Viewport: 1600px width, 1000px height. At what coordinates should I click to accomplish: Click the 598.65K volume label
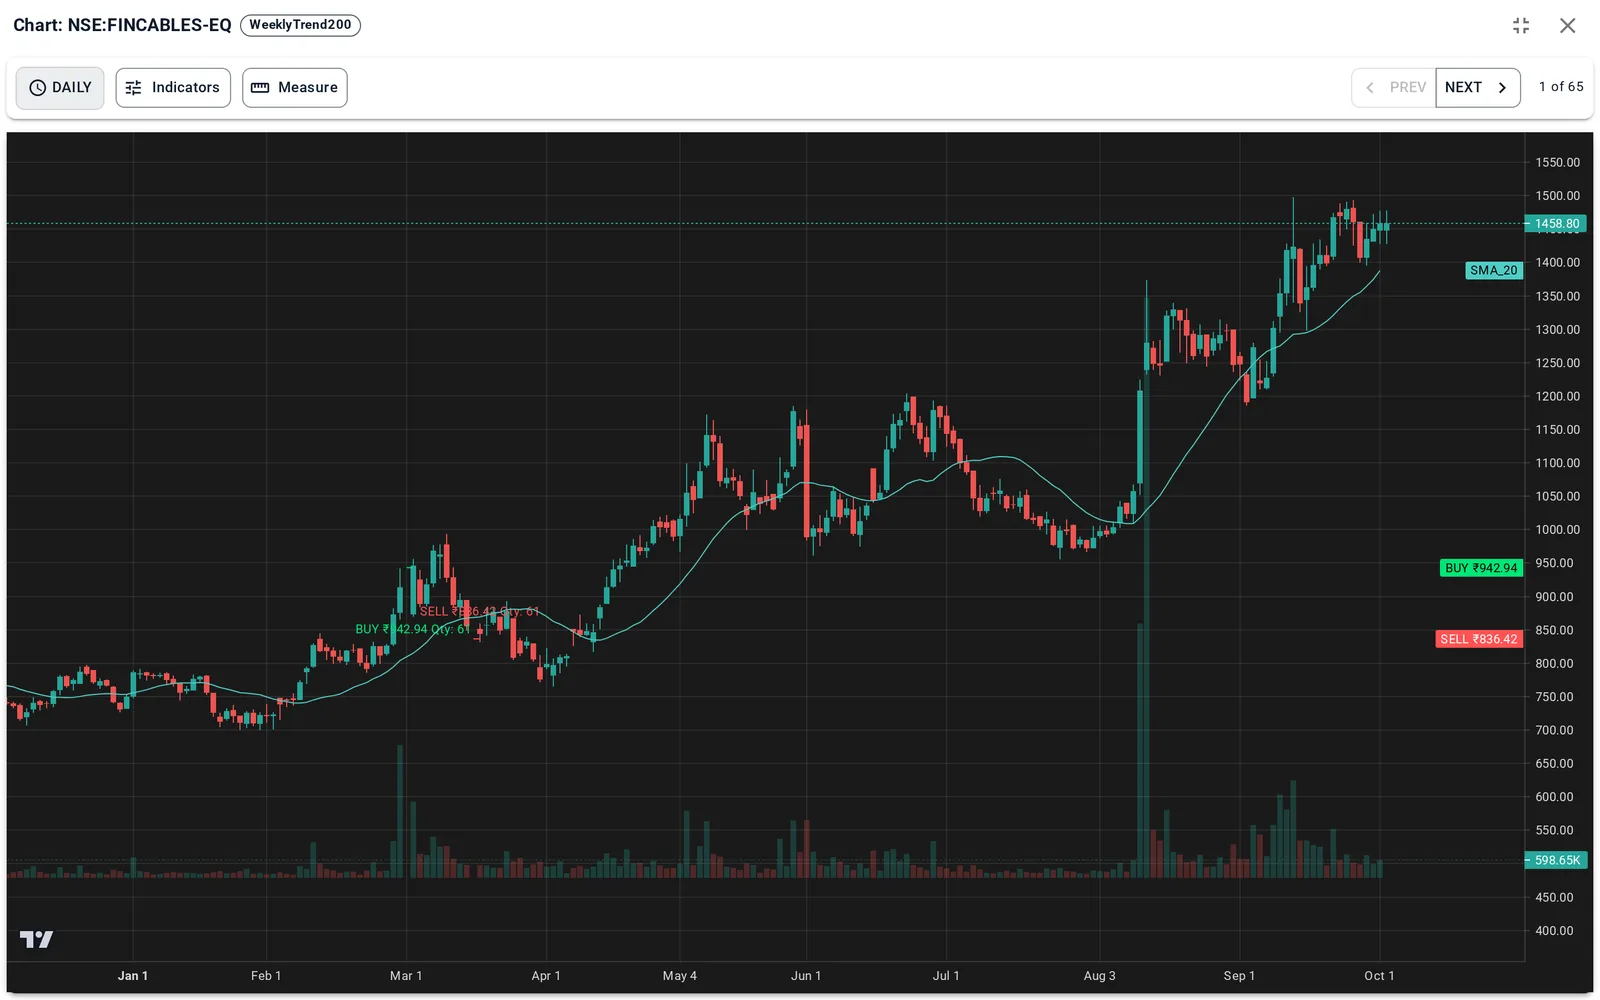point(1557,860)
